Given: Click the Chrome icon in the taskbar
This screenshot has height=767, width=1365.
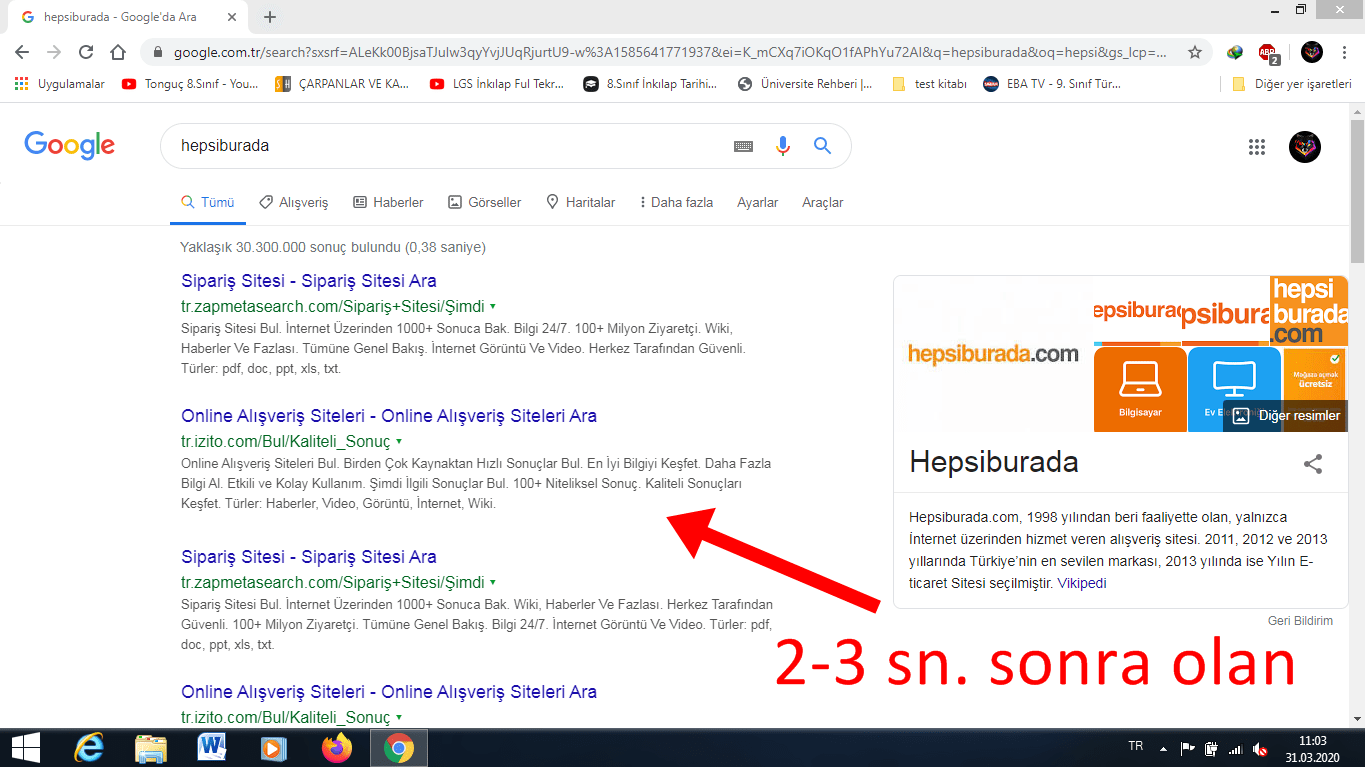Looking at the screenshot, I should 399,747.
